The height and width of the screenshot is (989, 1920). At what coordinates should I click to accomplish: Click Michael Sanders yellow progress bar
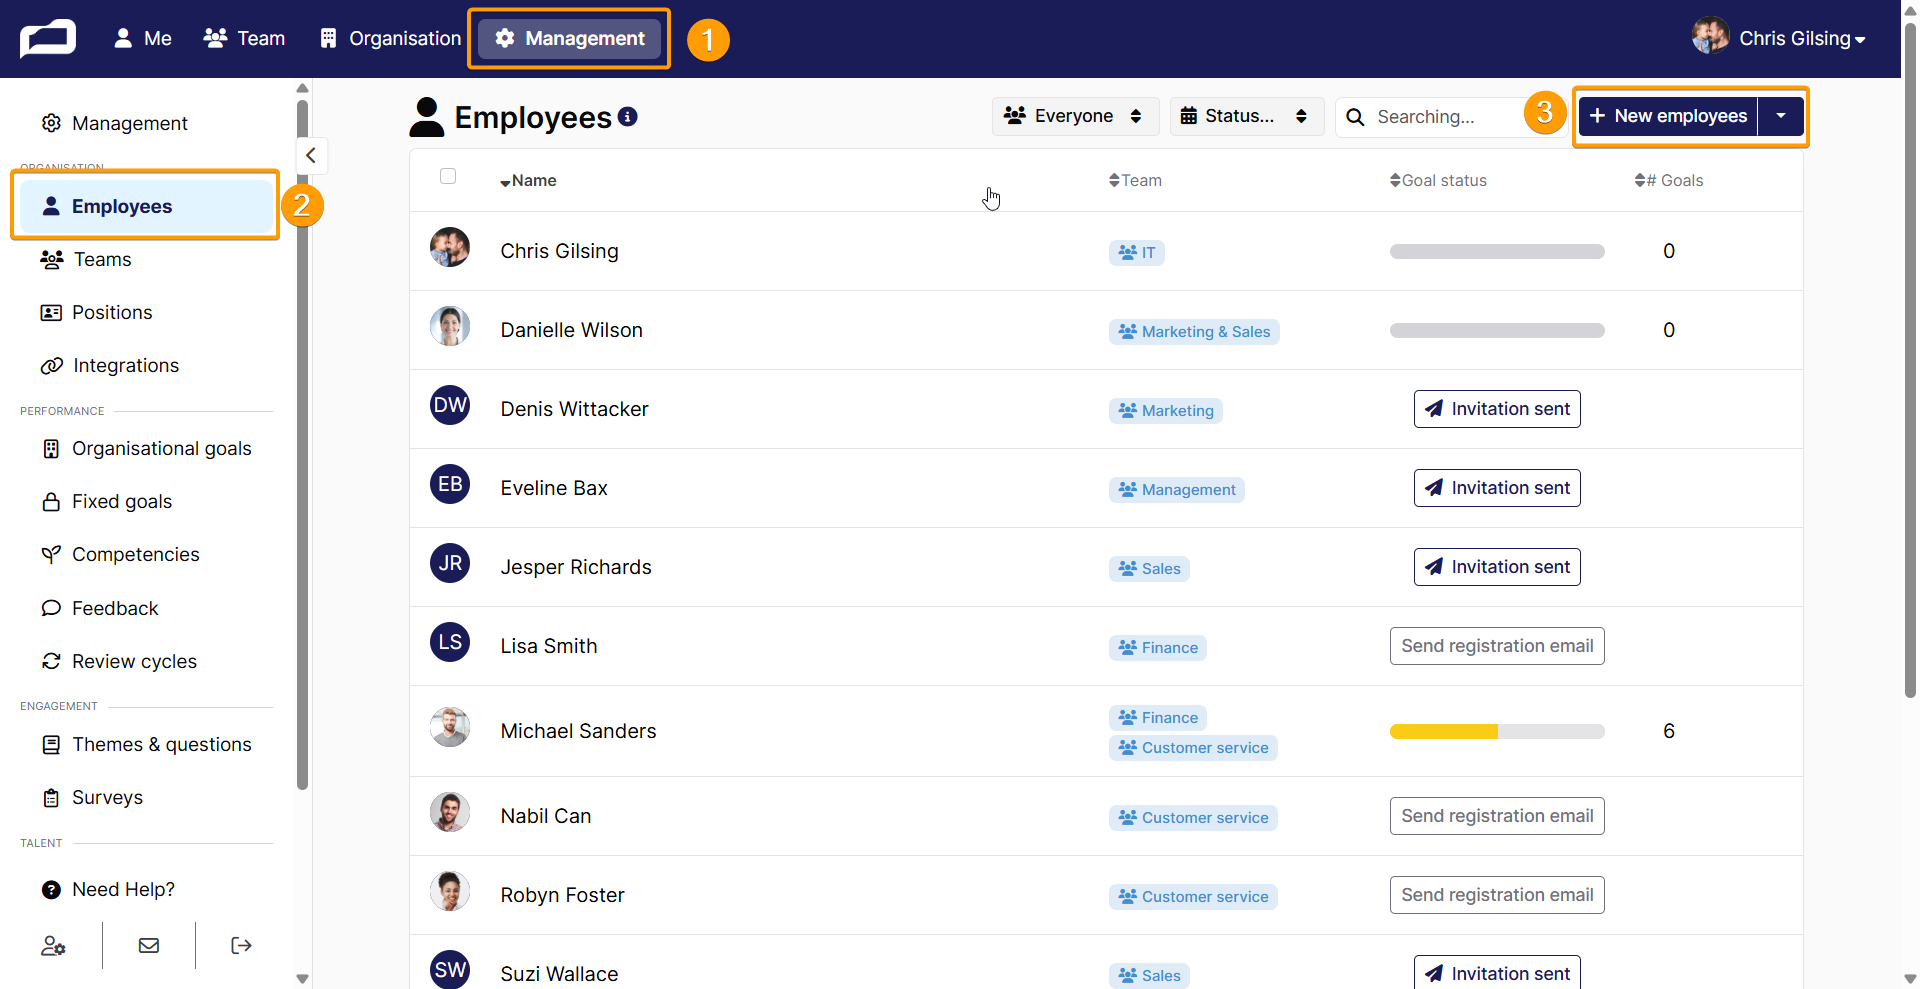click(1497, 732)
